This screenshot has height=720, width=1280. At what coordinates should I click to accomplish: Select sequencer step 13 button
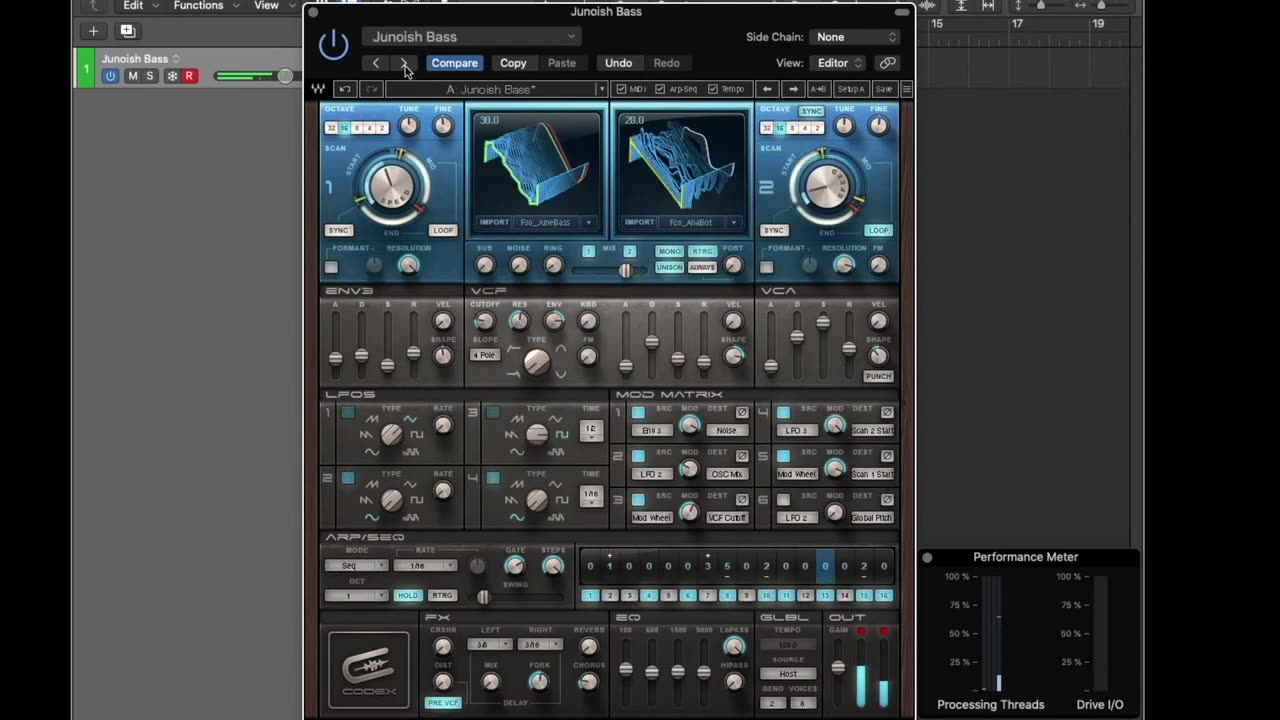pyautogui.click(x=825, y=595)
